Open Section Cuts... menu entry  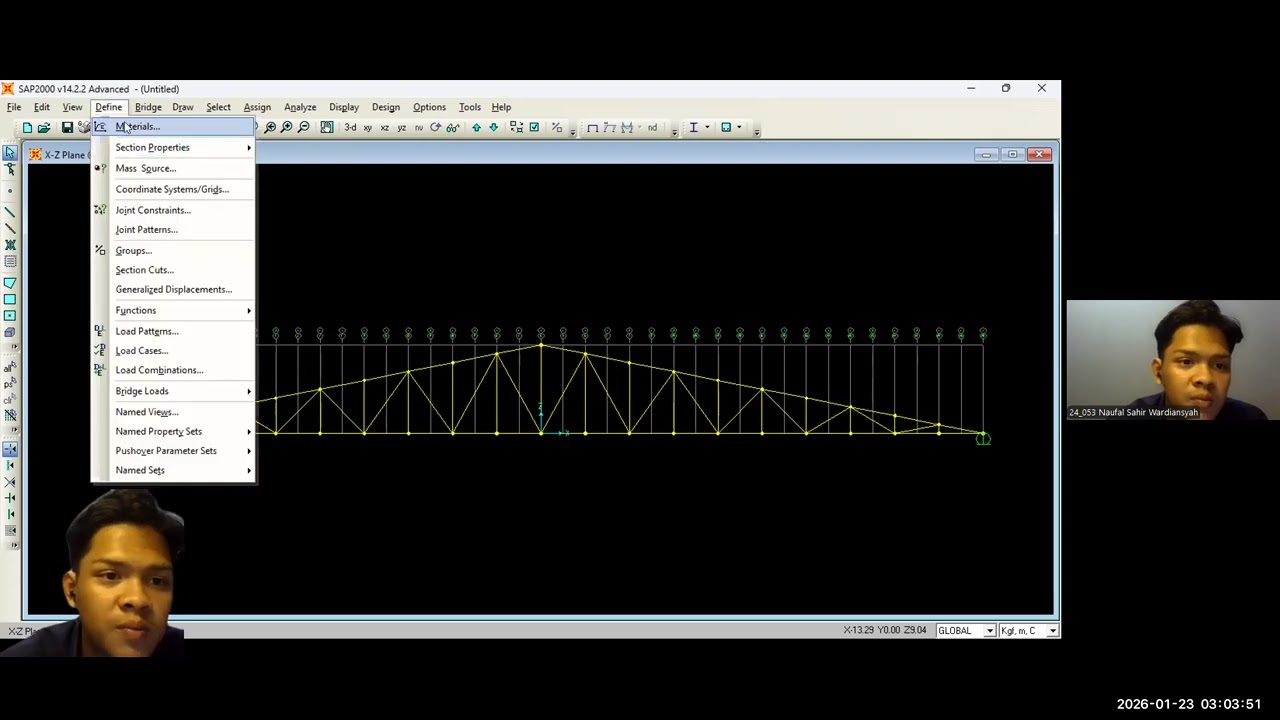tap(173, 270)
